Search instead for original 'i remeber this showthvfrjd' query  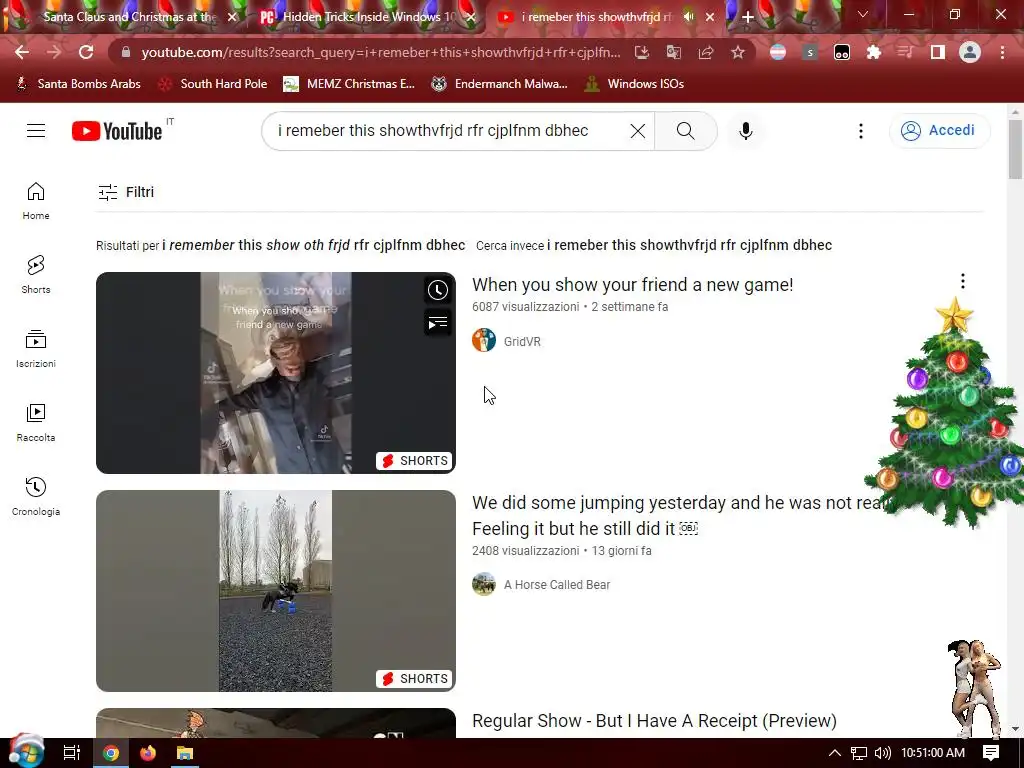(690, 246)
